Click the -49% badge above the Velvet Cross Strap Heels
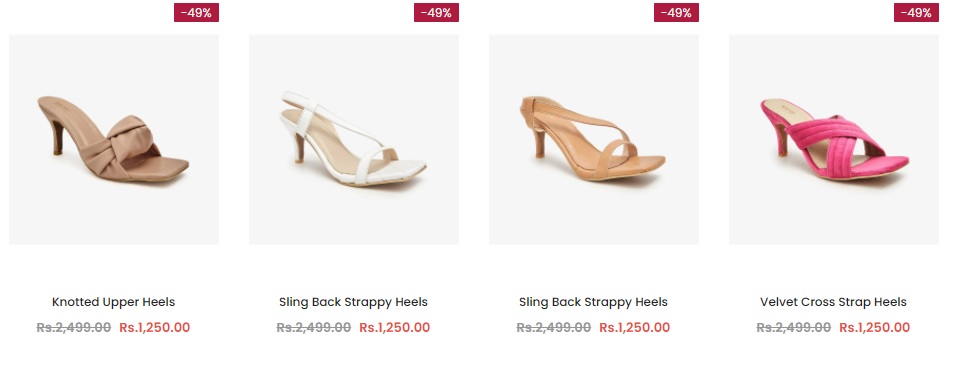The image size is (973, 381). click(x=917, y=12)
